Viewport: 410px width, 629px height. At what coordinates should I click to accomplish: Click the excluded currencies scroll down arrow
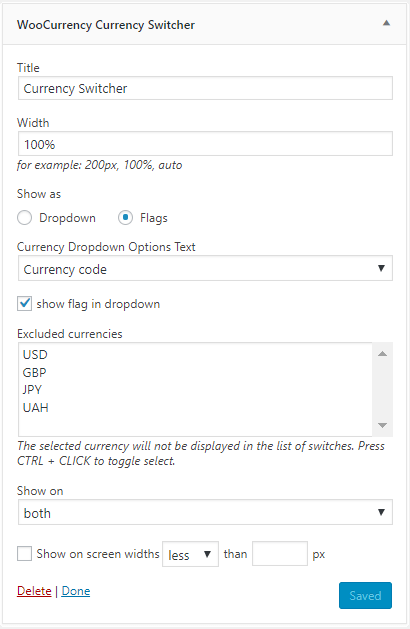click(x=382, y=425)
